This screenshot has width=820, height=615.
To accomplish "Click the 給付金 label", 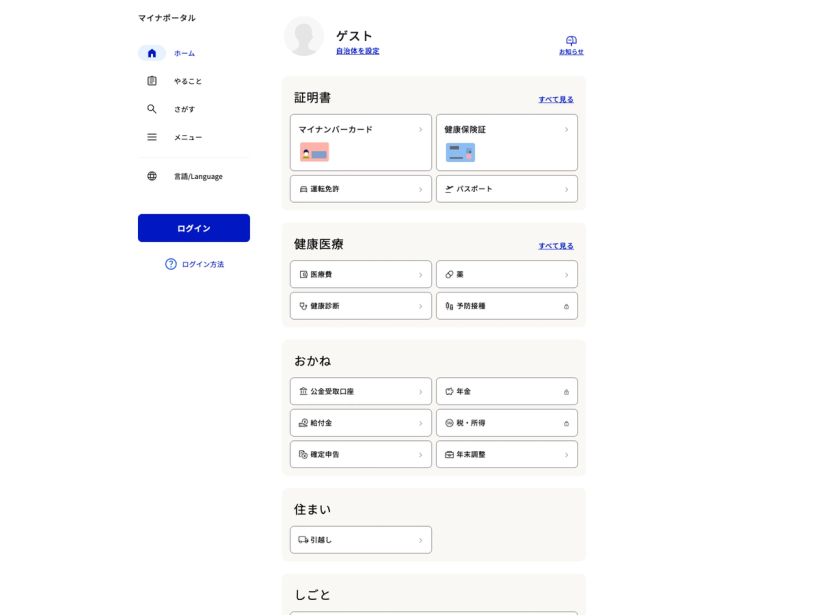I will pos(321,423).
